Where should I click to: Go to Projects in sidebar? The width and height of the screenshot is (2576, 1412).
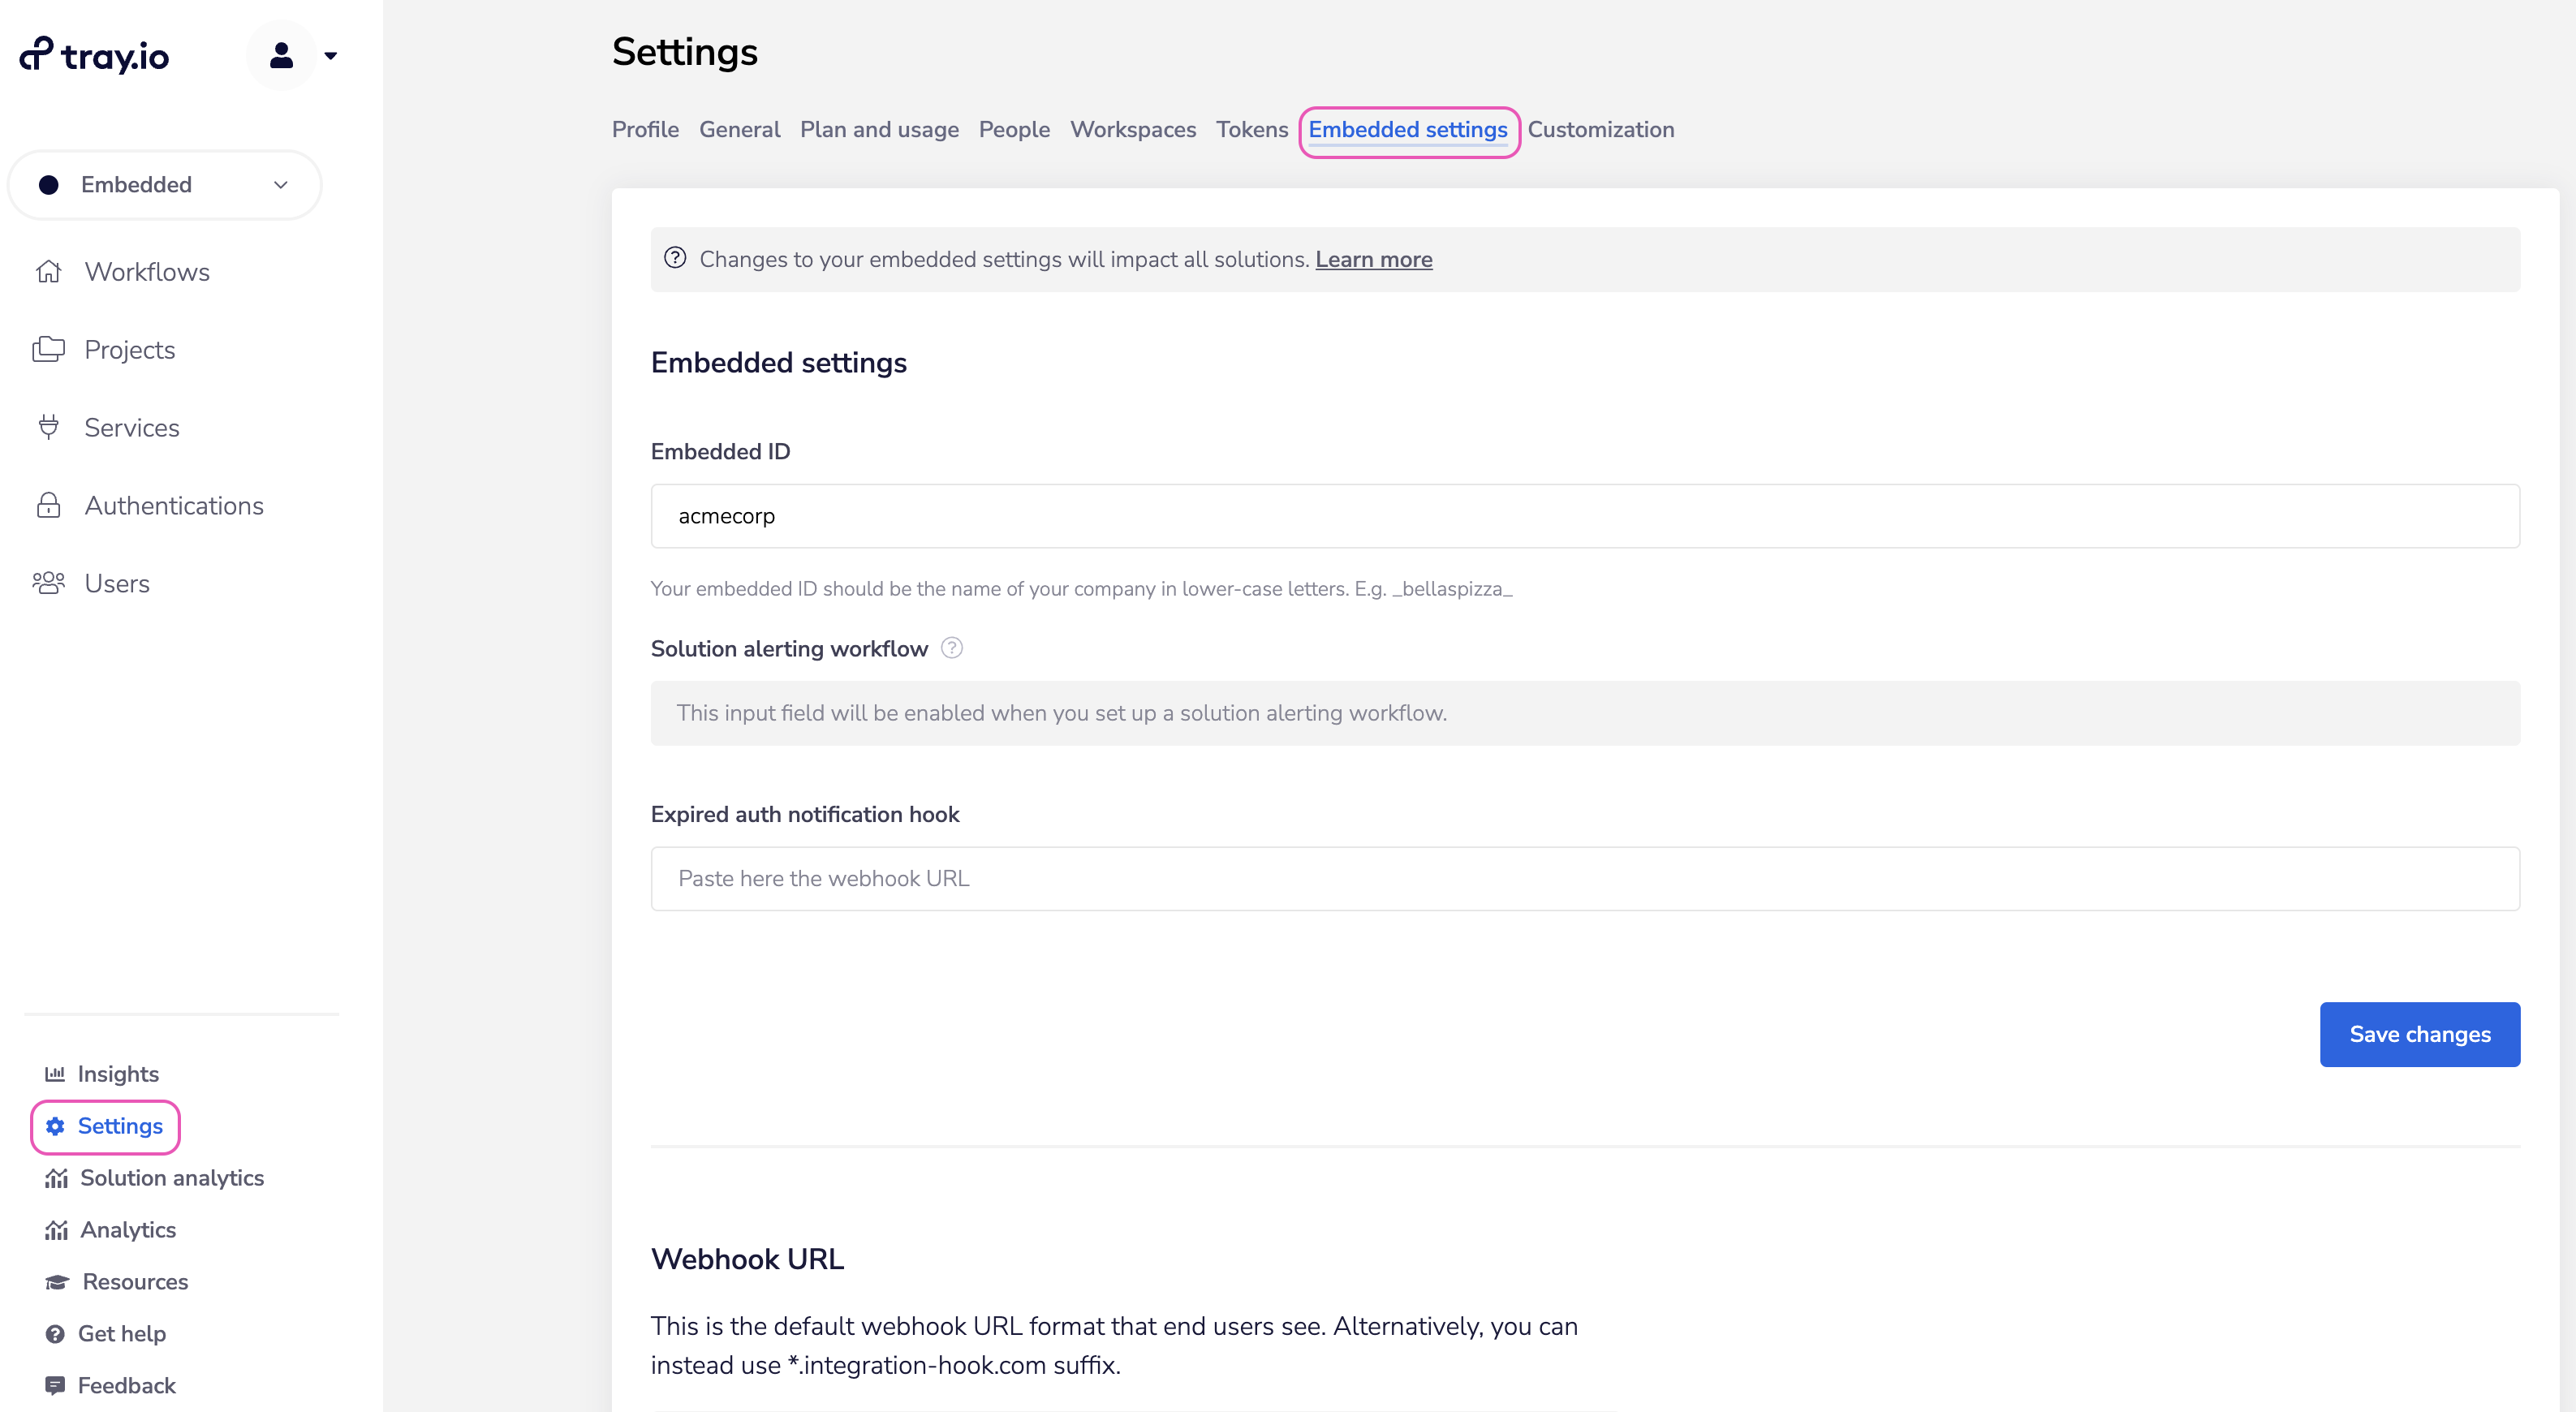129,350
